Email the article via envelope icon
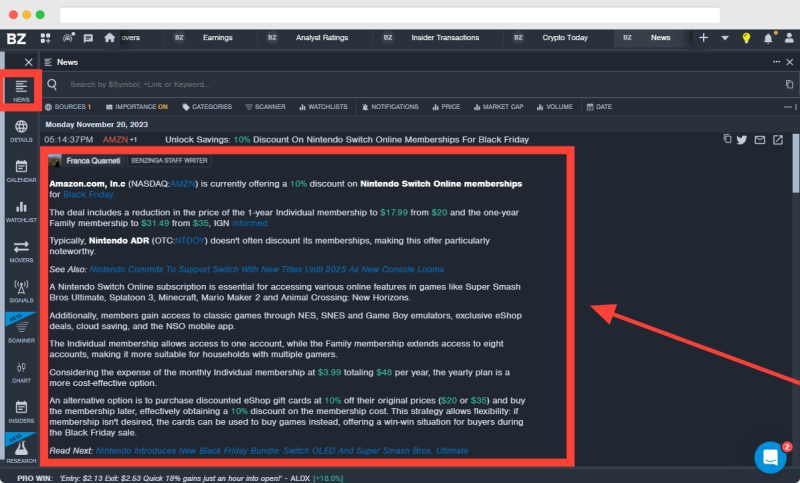This screenshot has height=483, width=800. [x=760, y=140]
